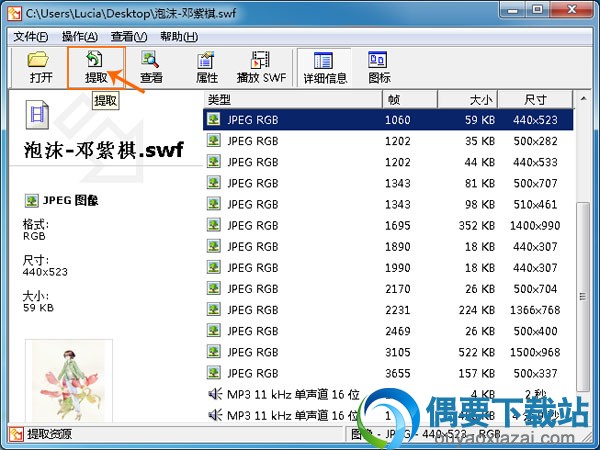Image resolution: width=600 pixels, height=450 pixels.
Task: Click the speaker icon of the 4 KB MP3 row
Action: coord(215,394)
